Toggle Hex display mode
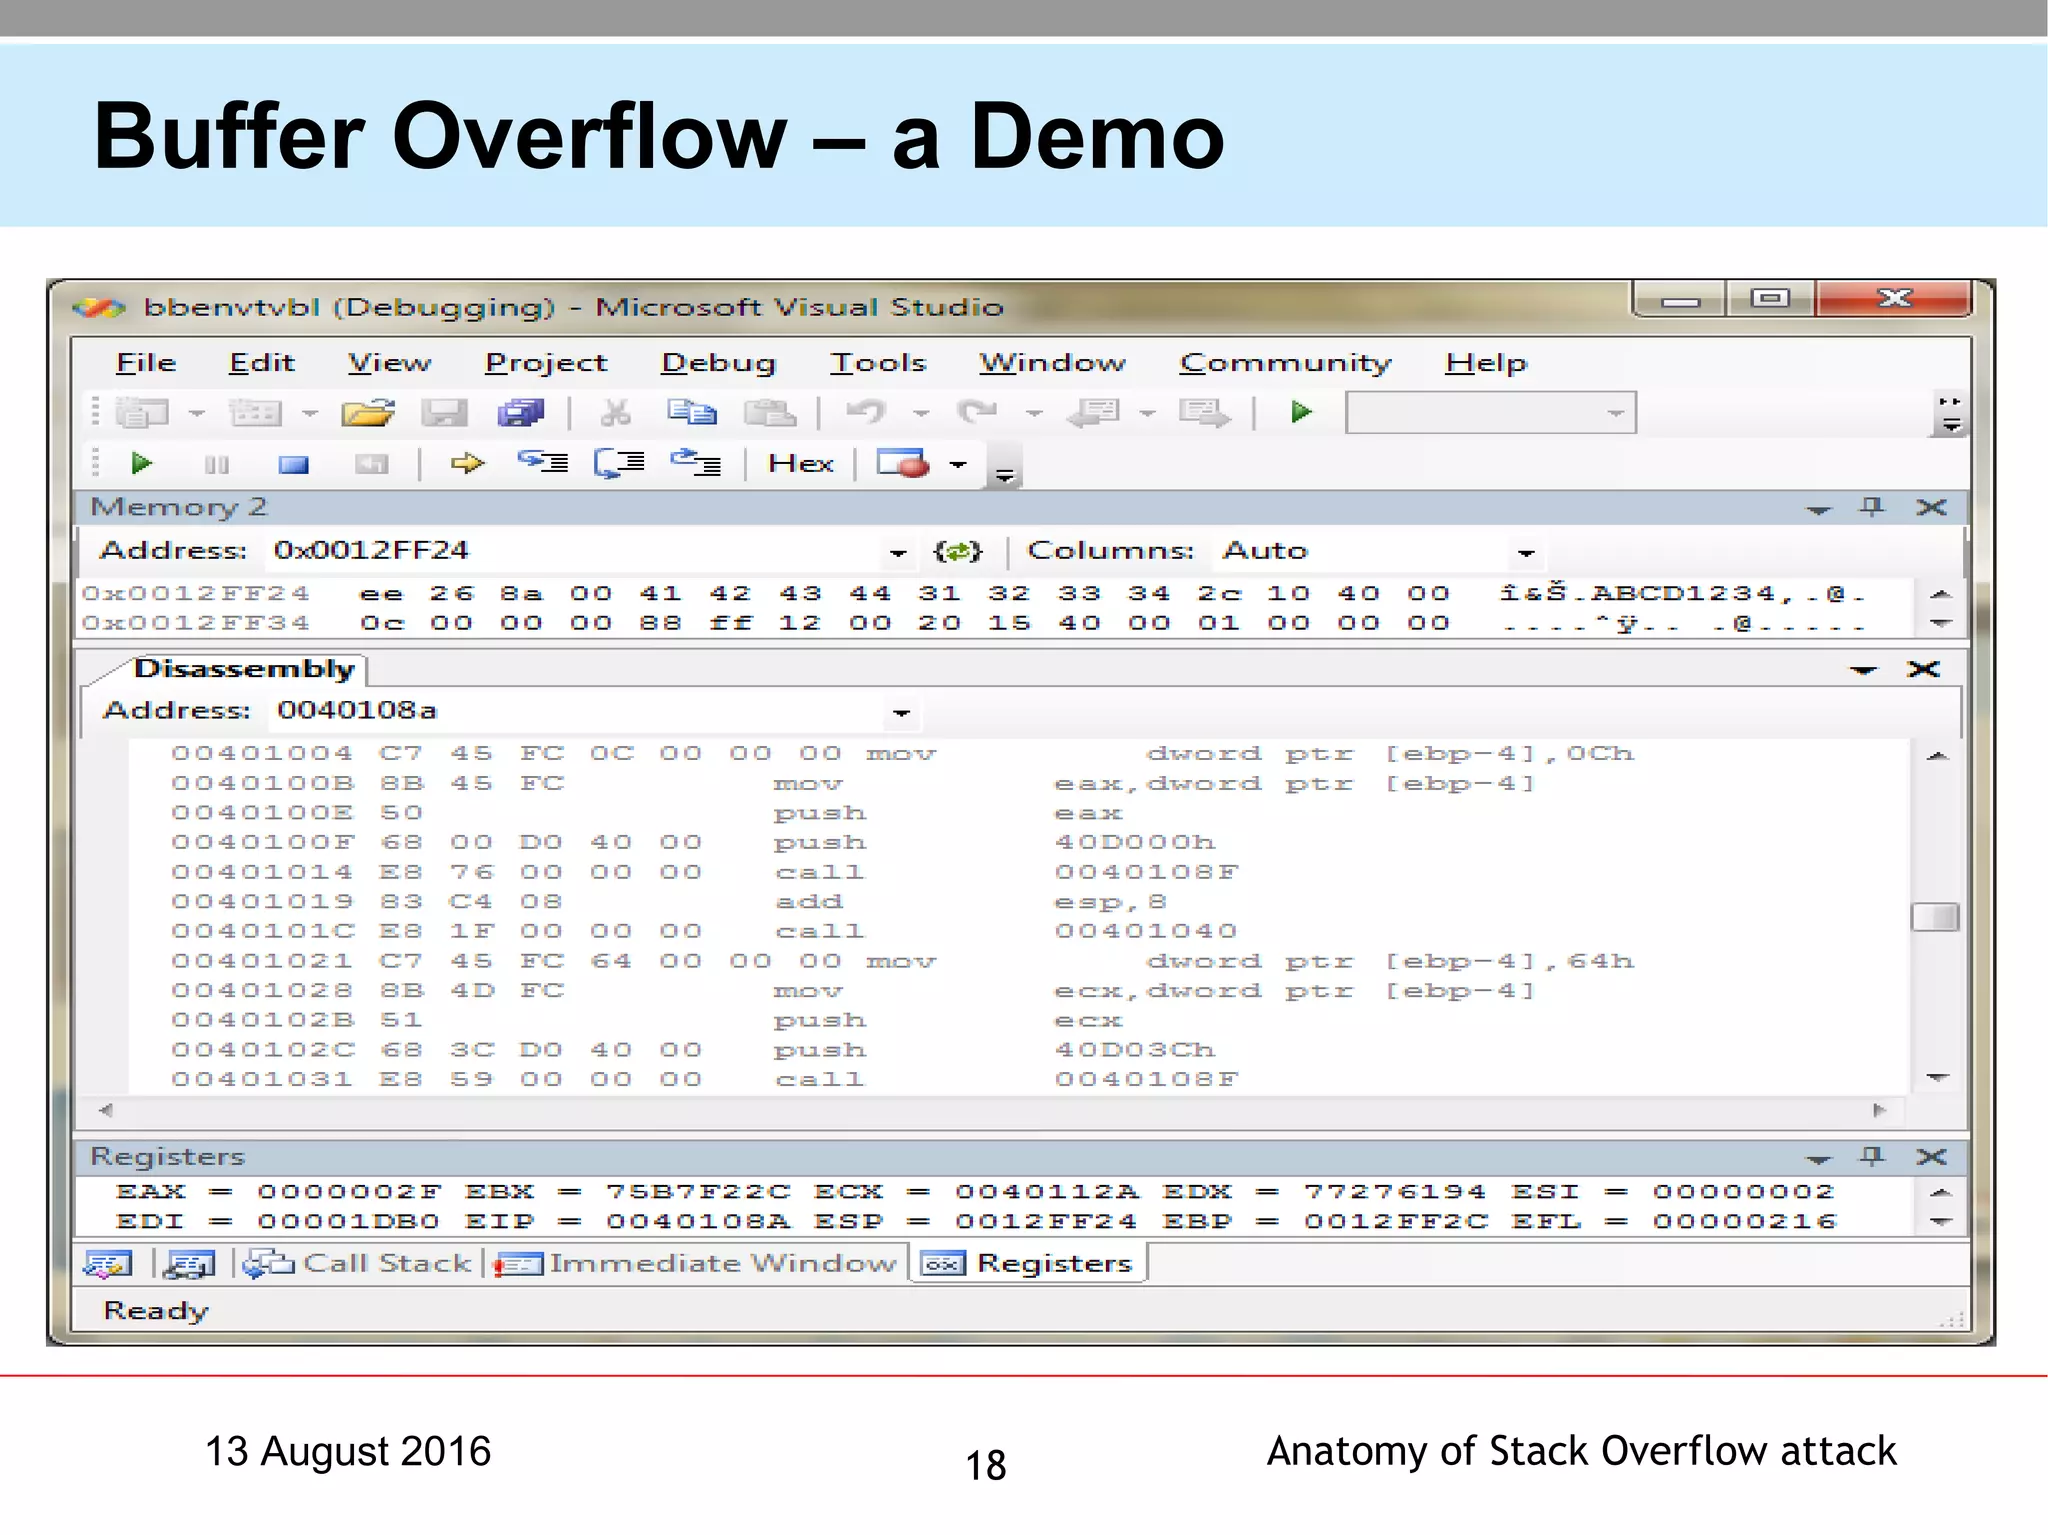The height and width of the screenshot is (1535, 2048). tap(800, 464)
